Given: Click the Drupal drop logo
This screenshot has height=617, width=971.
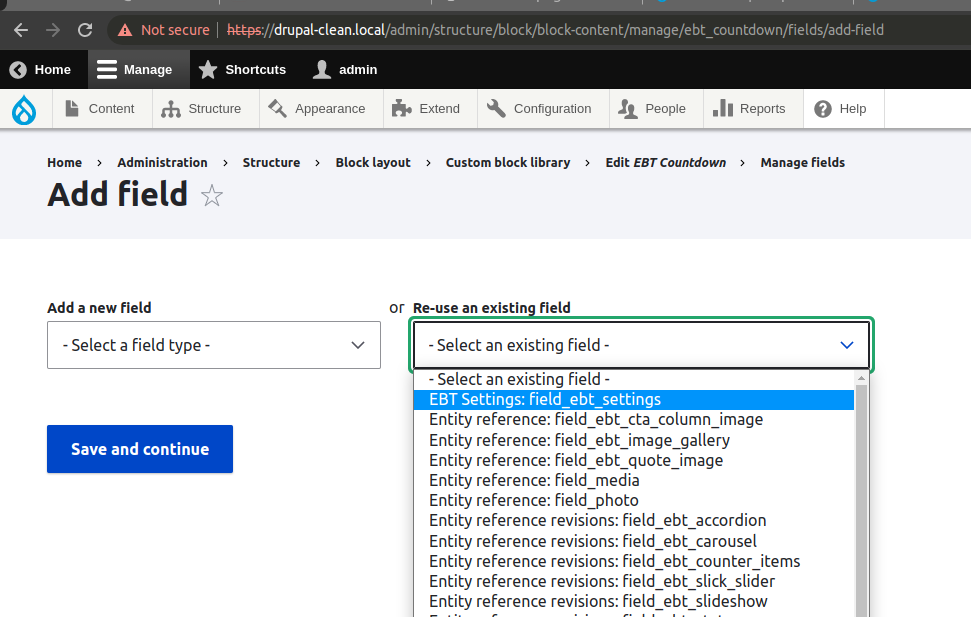Looking at the screenshot, I should click(24, 110).
